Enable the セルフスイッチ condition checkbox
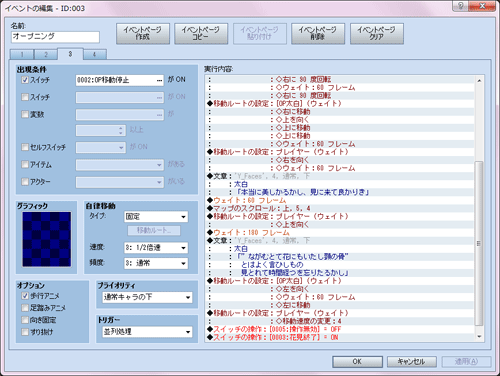Screen dimensions: 500x376 tap(25, 147)
